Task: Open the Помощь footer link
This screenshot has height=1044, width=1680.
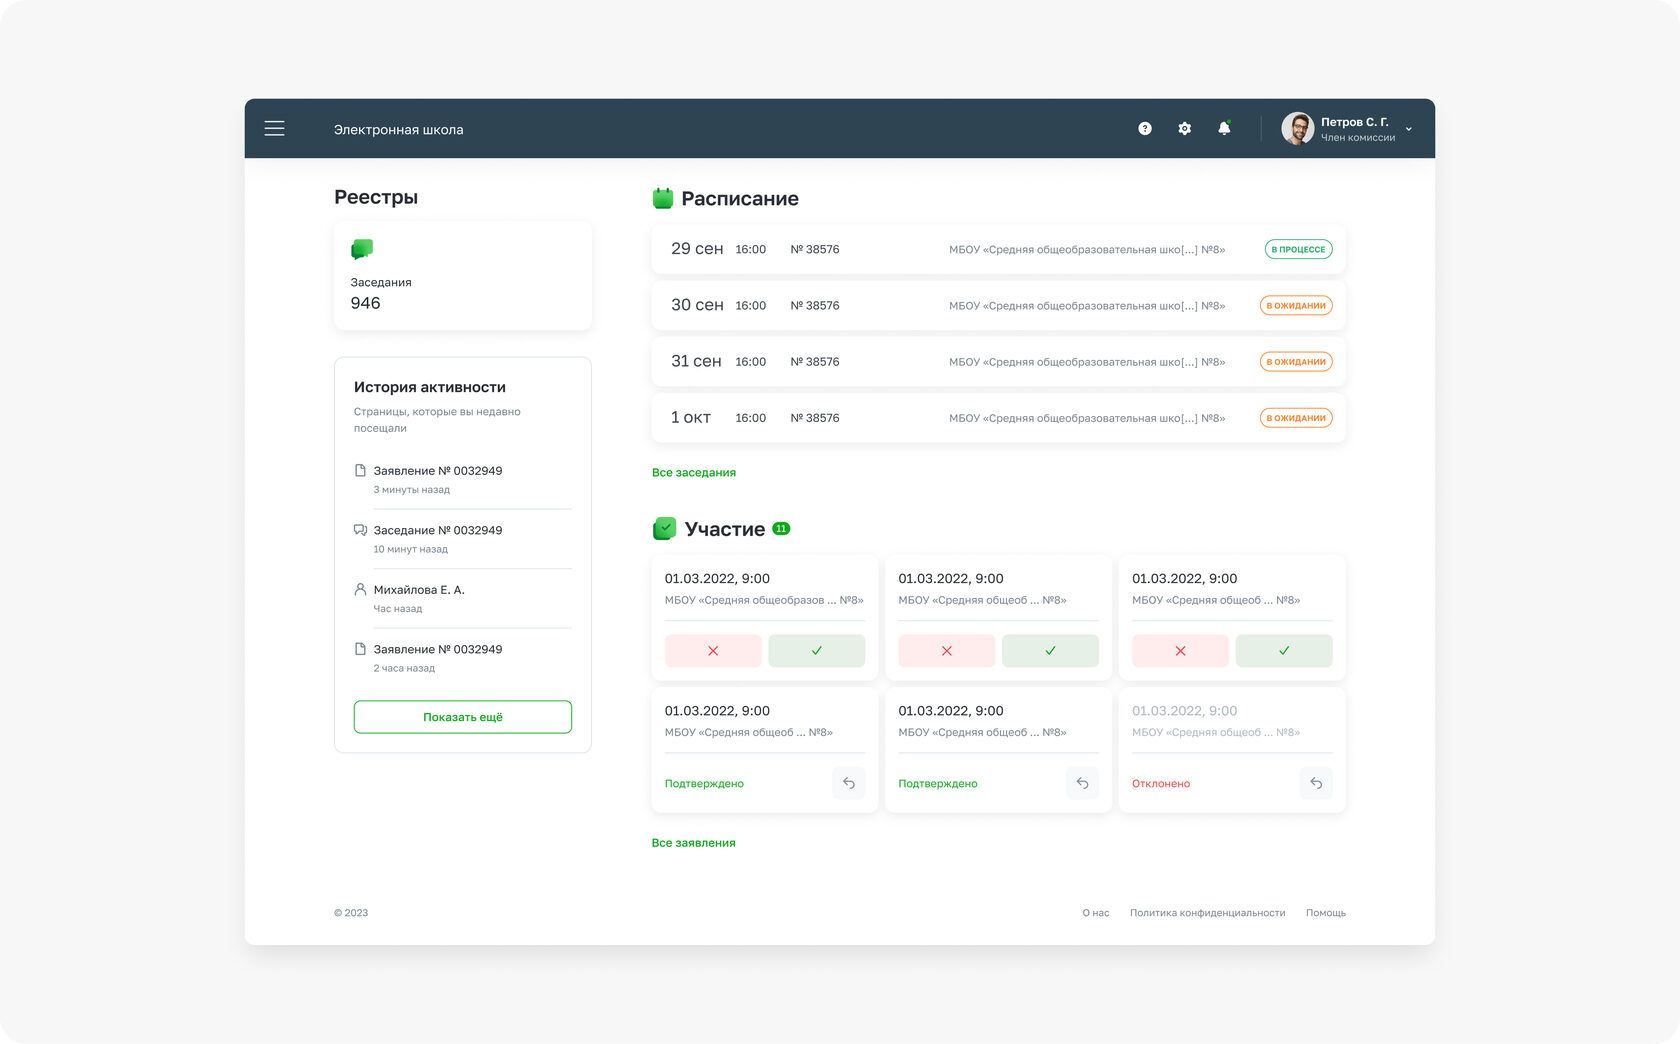Action: pyautogui.click(x=1326, y=913)
